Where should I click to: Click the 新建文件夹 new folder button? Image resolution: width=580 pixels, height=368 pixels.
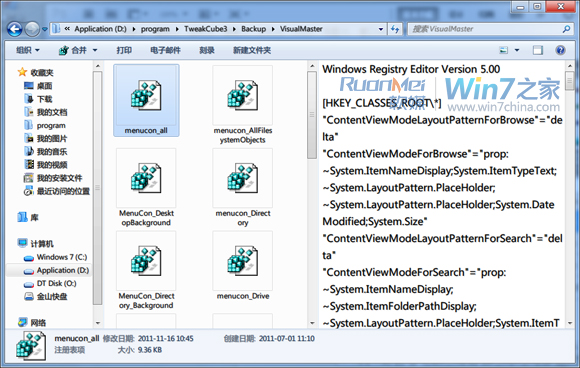[252, 50]
